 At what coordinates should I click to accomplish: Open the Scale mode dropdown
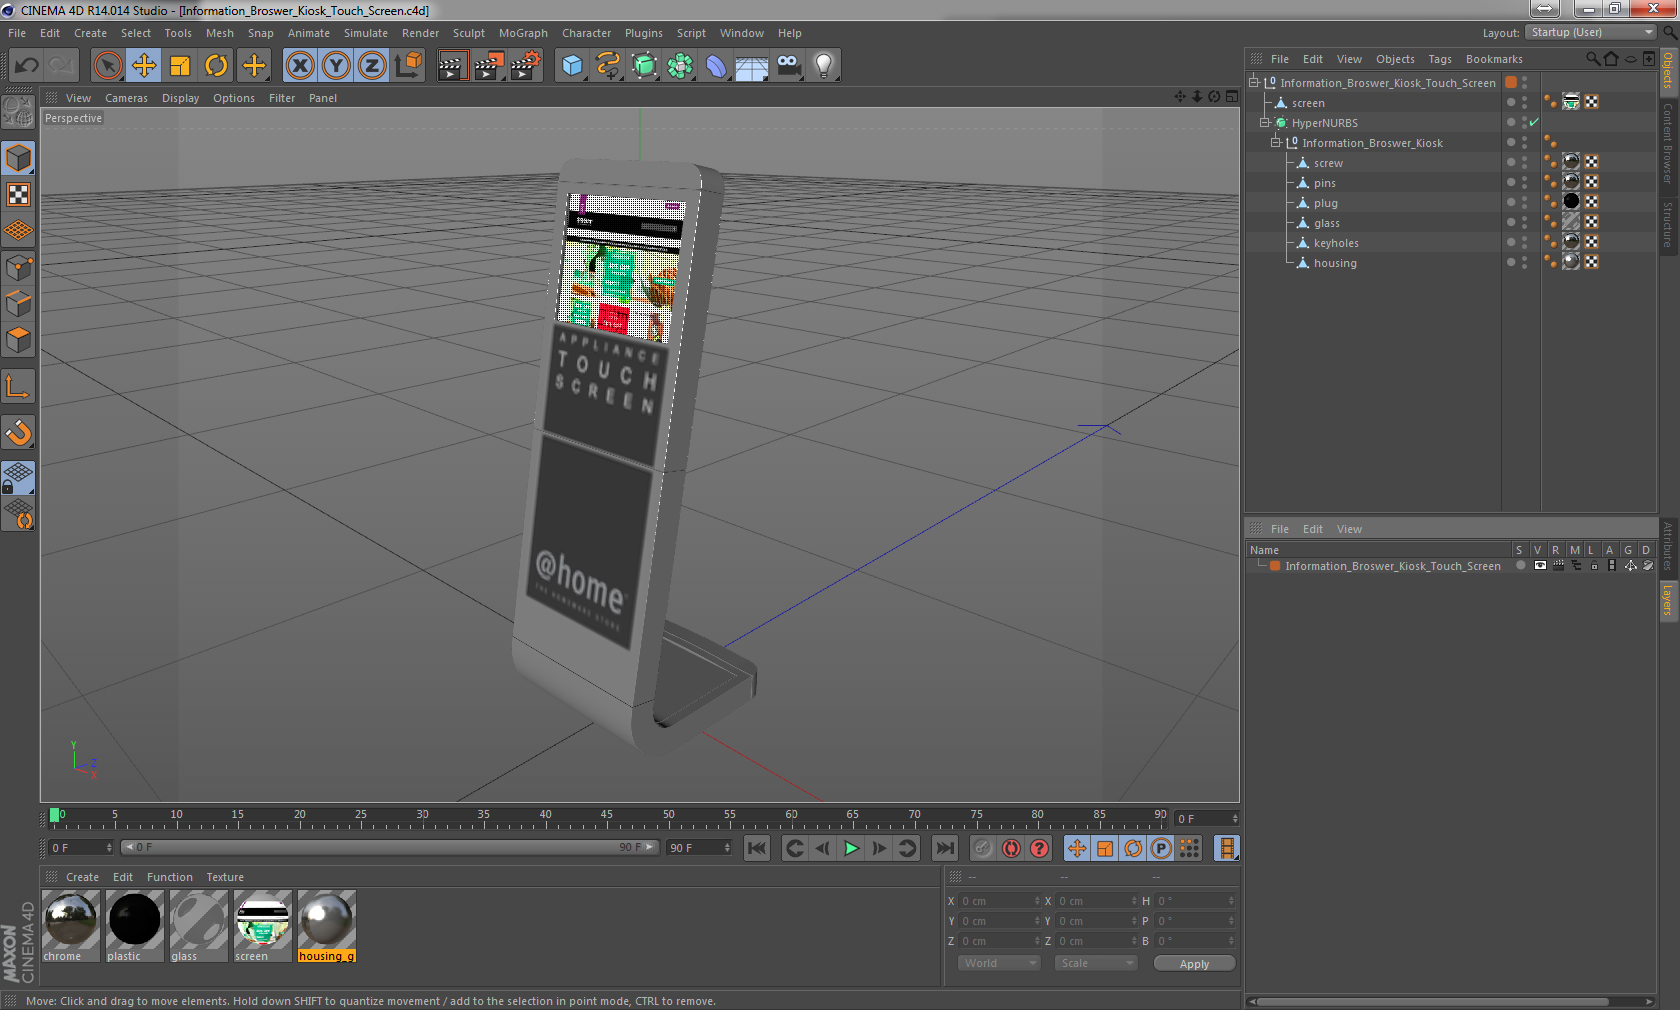(1096, 963)
